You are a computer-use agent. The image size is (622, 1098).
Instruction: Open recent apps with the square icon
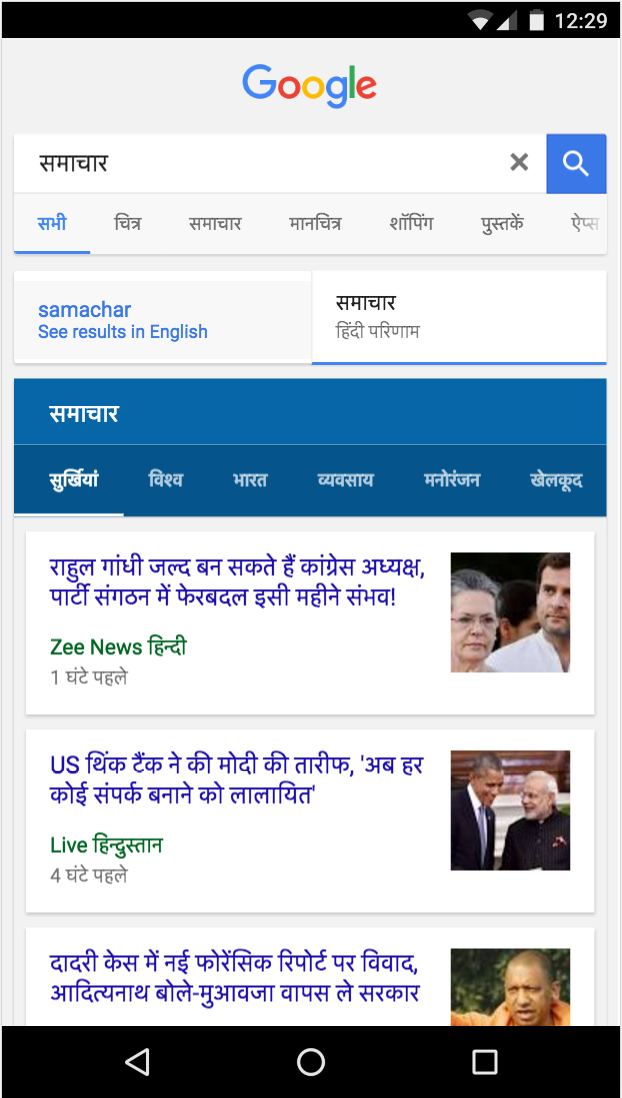click(x=485, y=1062)
